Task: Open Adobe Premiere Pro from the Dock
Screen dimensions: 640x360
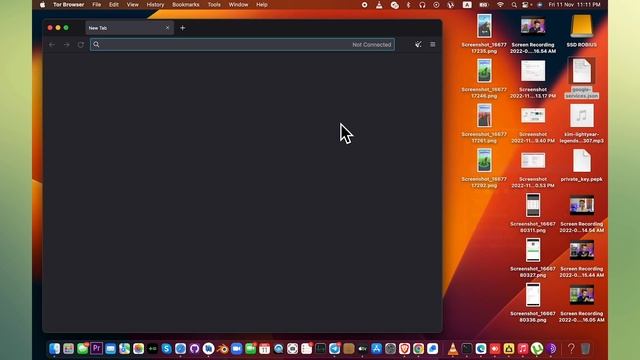Action: (x=96, y=348)
